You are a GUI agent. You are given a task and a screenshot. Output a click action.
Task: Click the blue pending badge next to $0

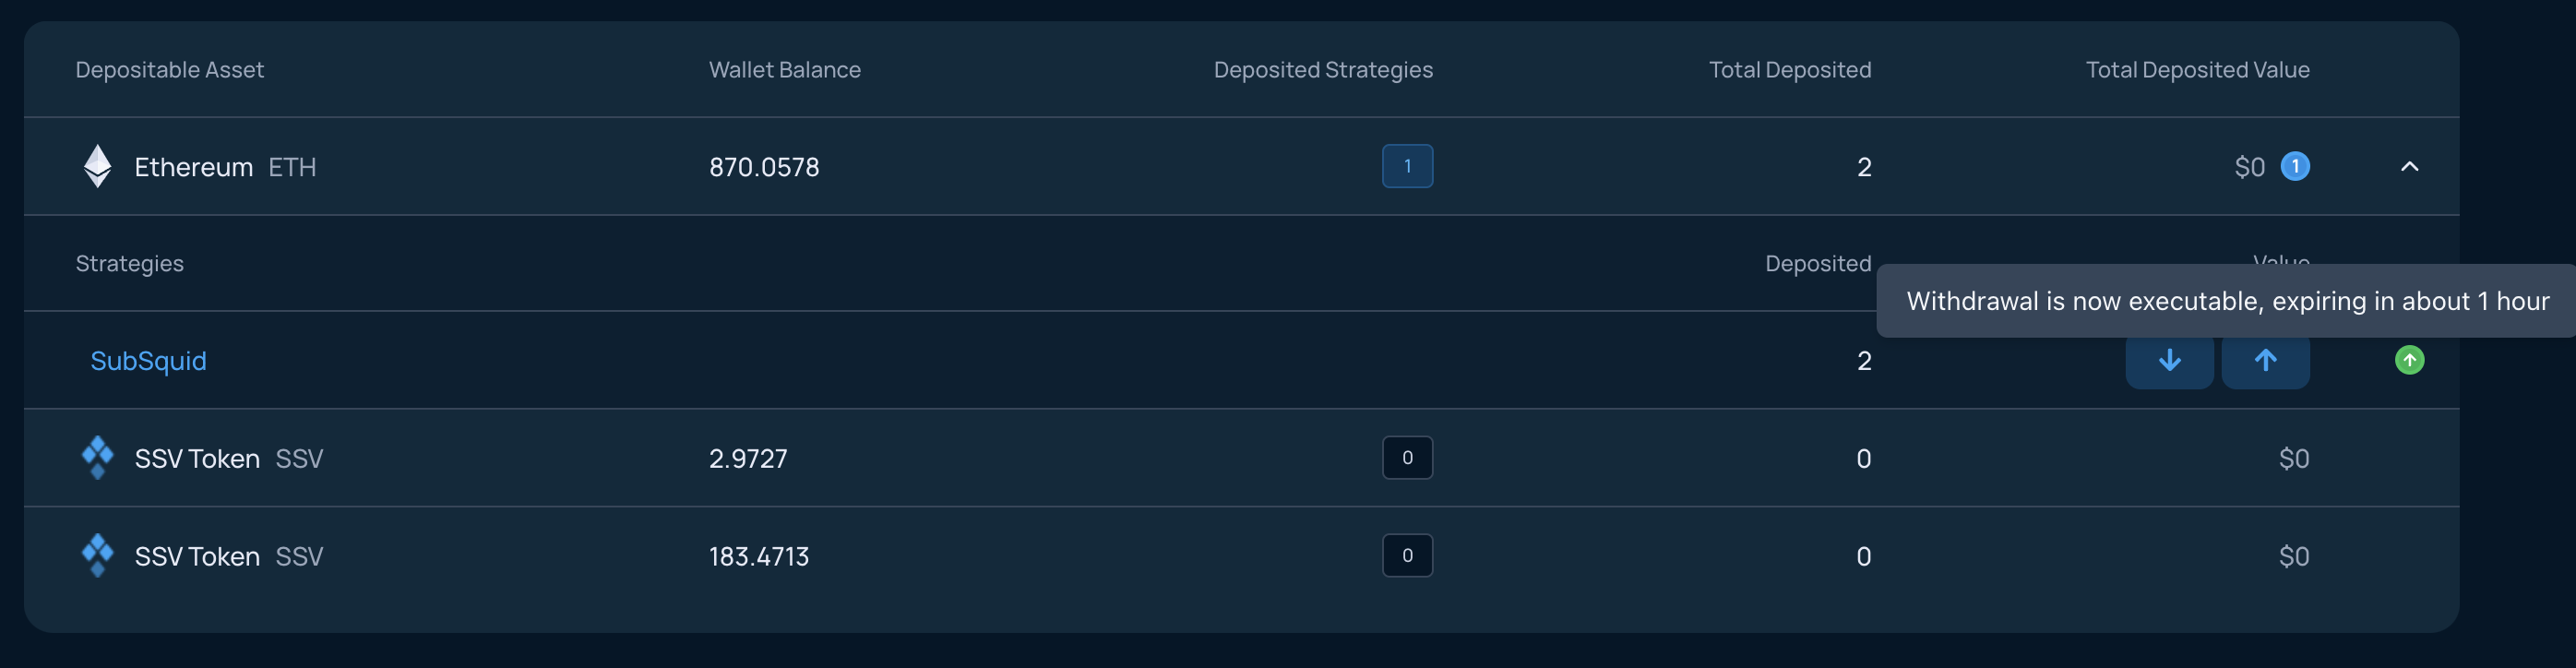pyautogui.click(x=2295, y=166)
